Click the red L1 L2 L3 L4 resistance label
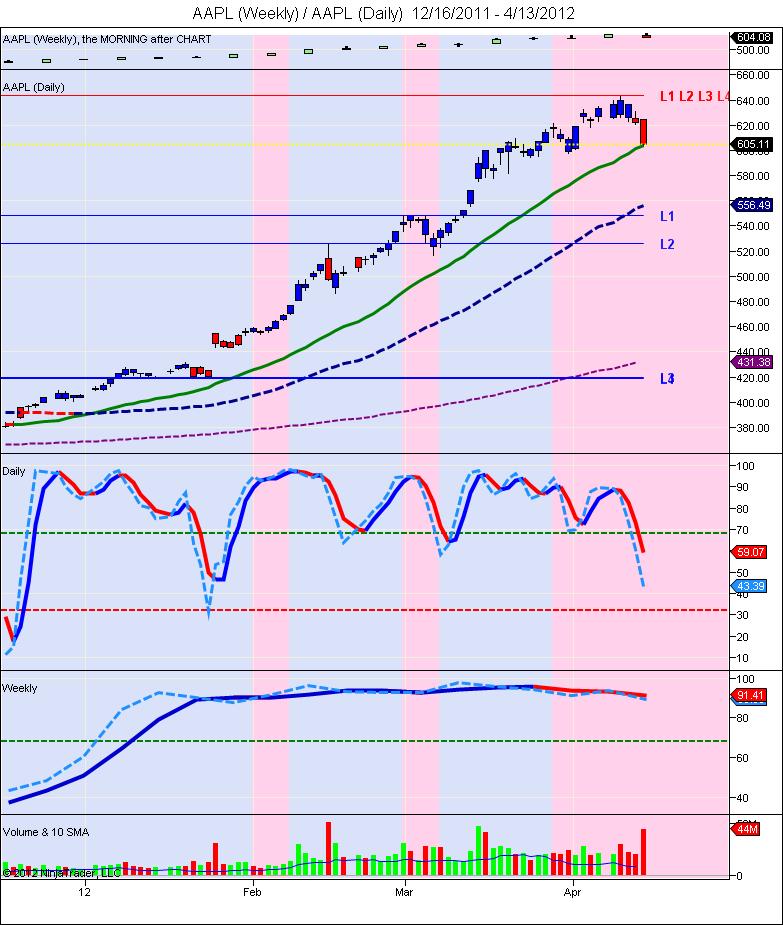Image resolution: width=783 pixels, height=925 pixels. [694, 96]
